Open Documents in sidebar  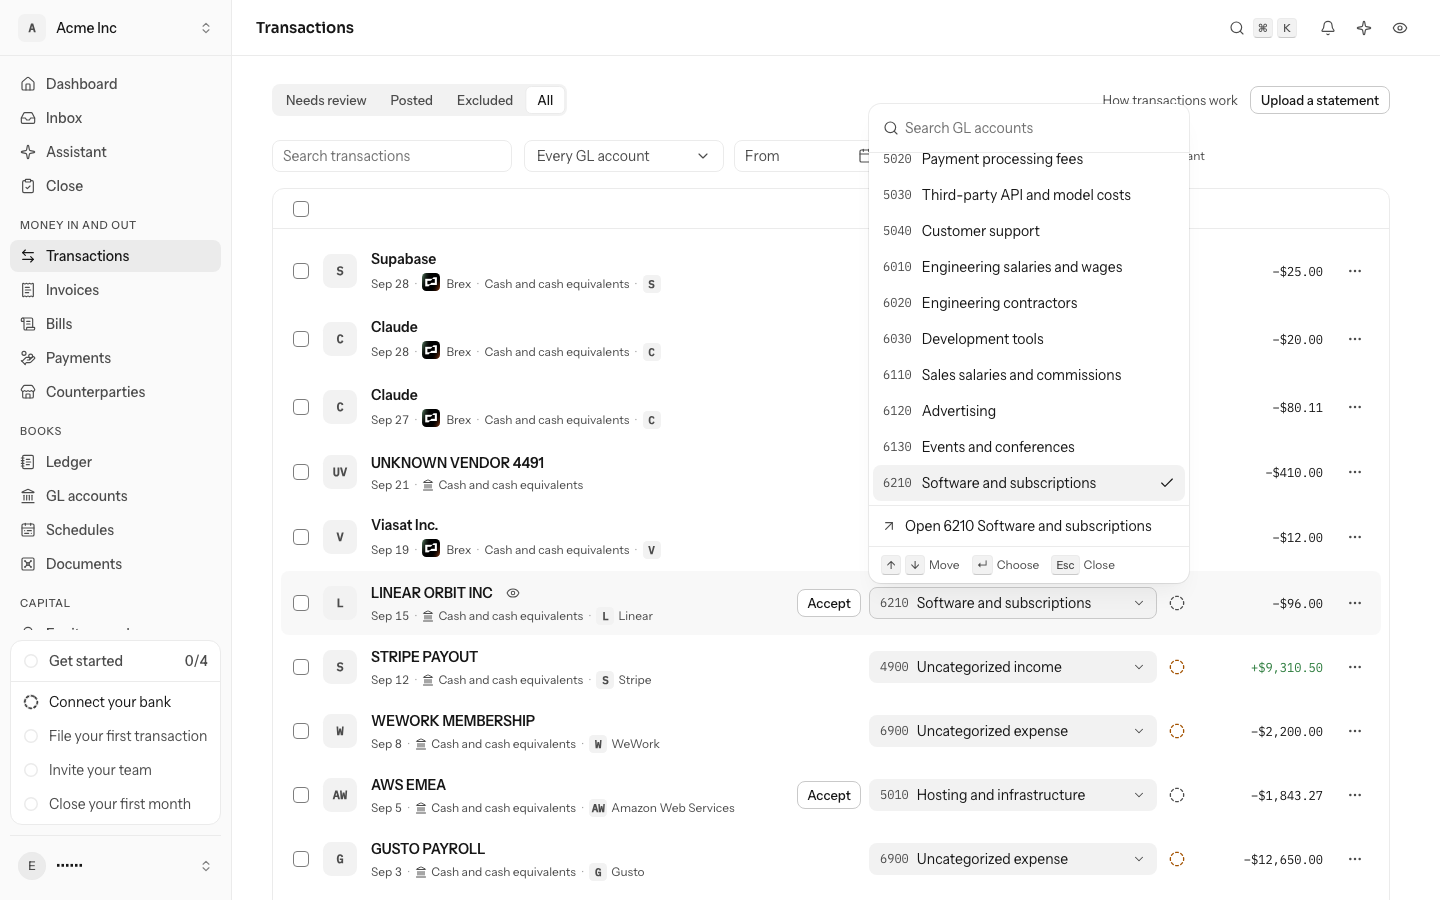click(x=115, y=564)
